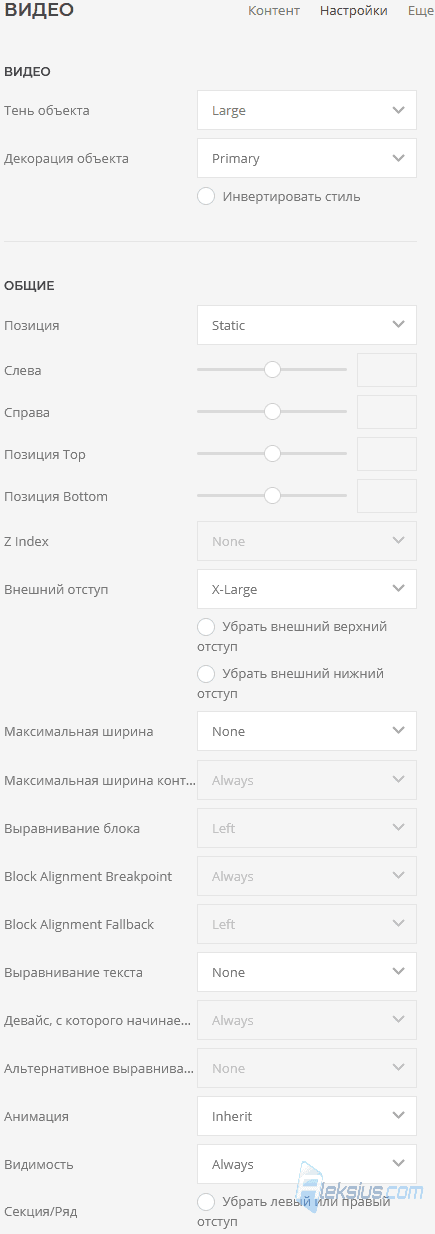
Task: Open the Тень объекта dropdown set to Large
Action: [x=307, y=110]
